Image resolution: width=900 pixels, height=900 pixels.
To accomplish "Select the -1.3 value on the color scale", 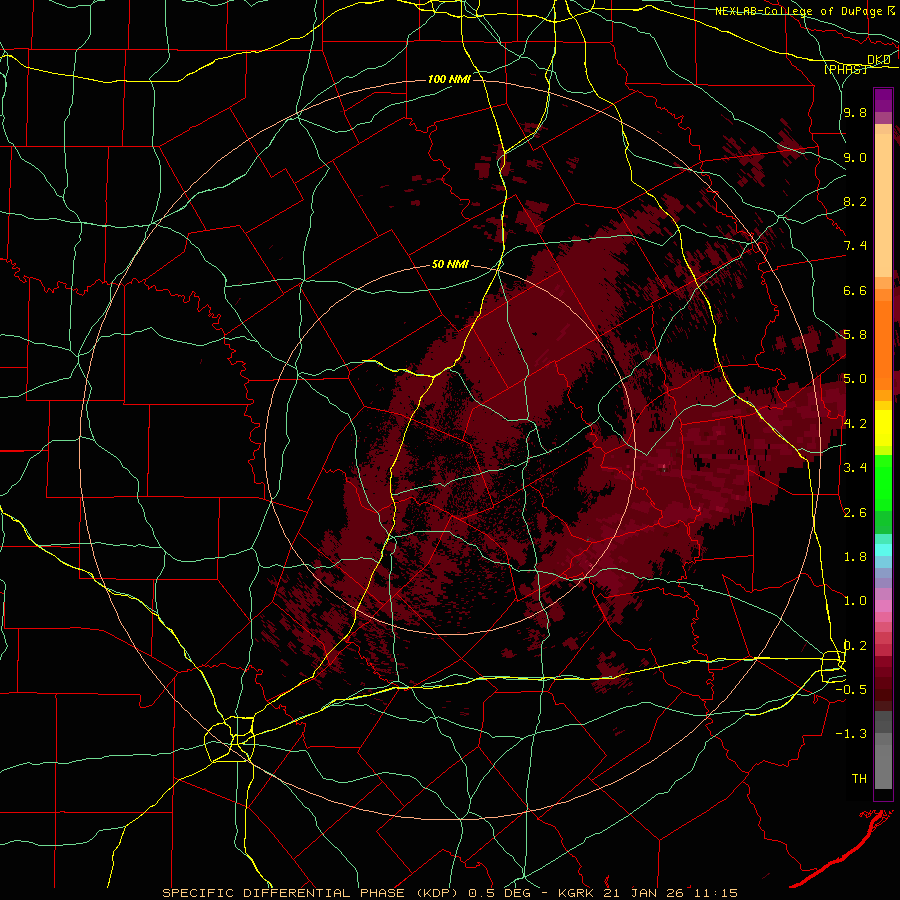I will 851,734.
